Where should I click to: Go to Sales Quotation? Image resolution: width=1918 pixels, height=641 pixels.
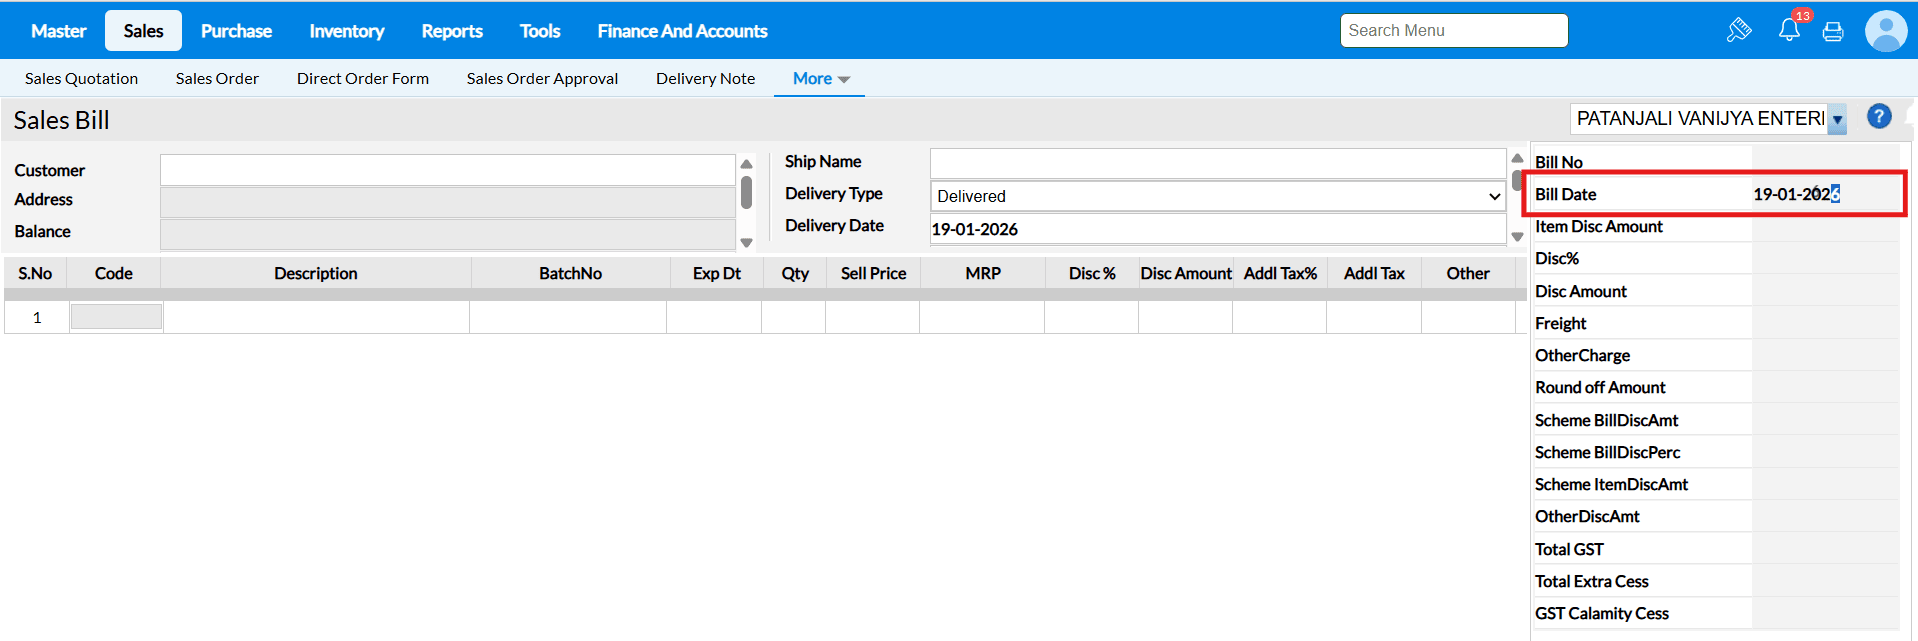pos(81,78)
